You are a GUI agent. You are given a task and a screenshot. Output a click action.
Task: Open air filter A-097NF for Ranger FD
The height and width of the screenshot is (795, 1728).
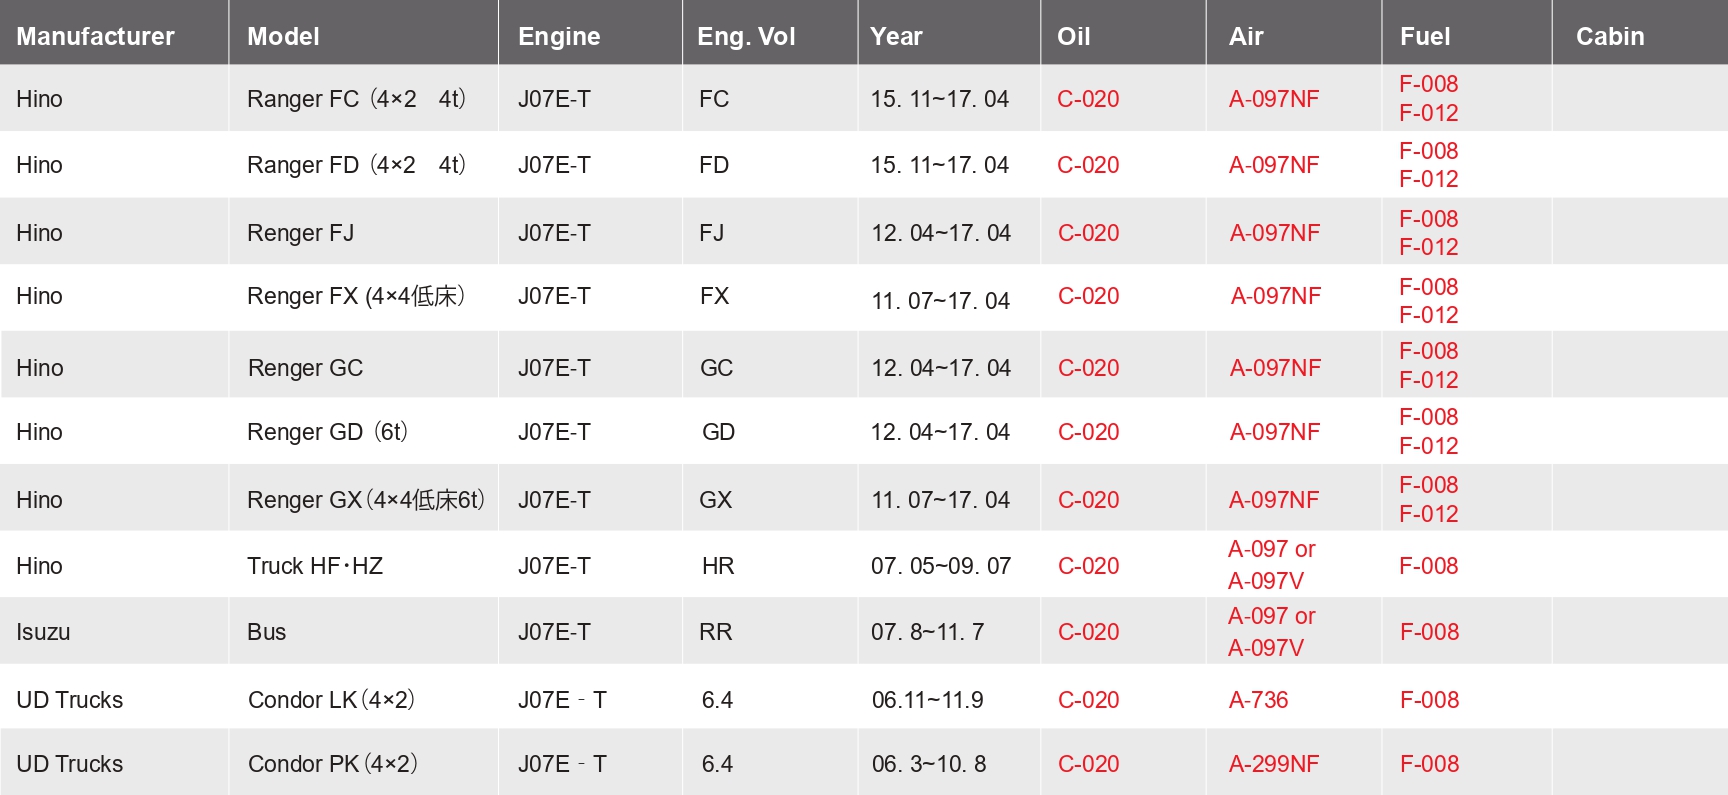point(1274,165)
